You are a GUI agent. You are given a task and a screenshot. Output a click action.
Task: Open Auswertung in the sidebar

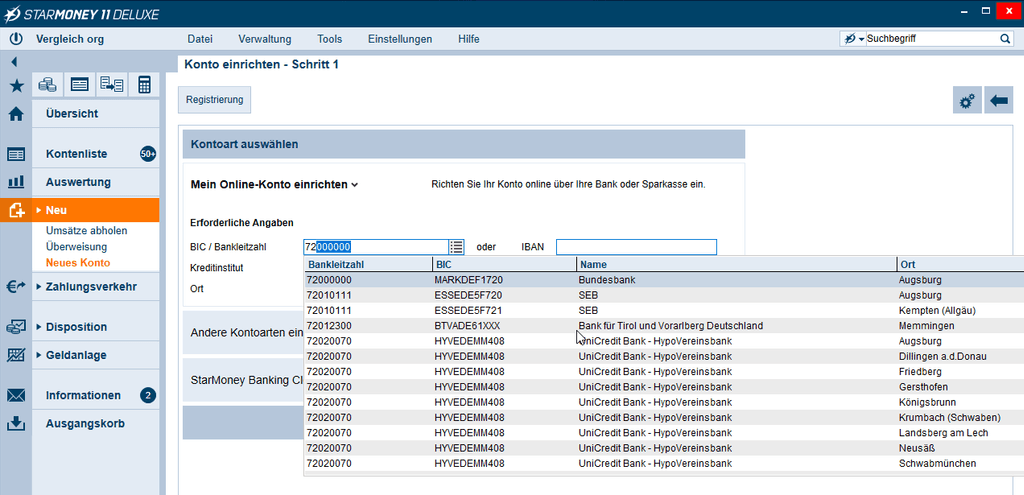point(95,182)
